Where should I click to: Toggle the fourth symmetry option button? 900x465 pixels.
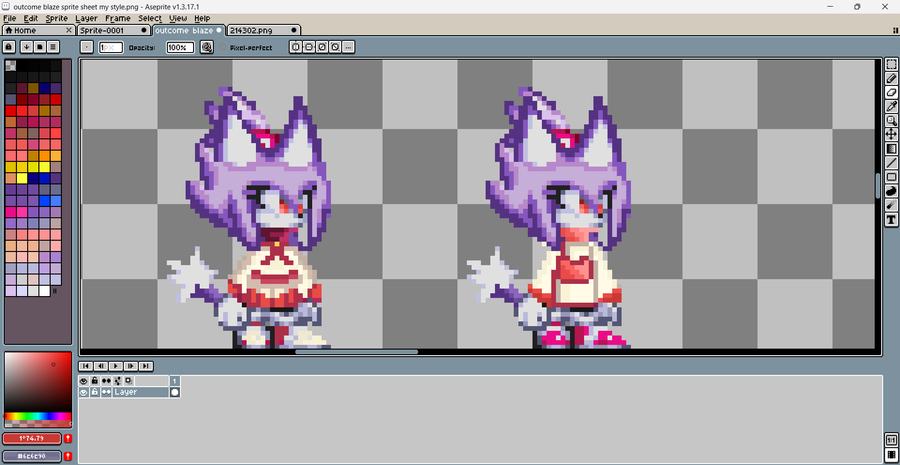335,47
